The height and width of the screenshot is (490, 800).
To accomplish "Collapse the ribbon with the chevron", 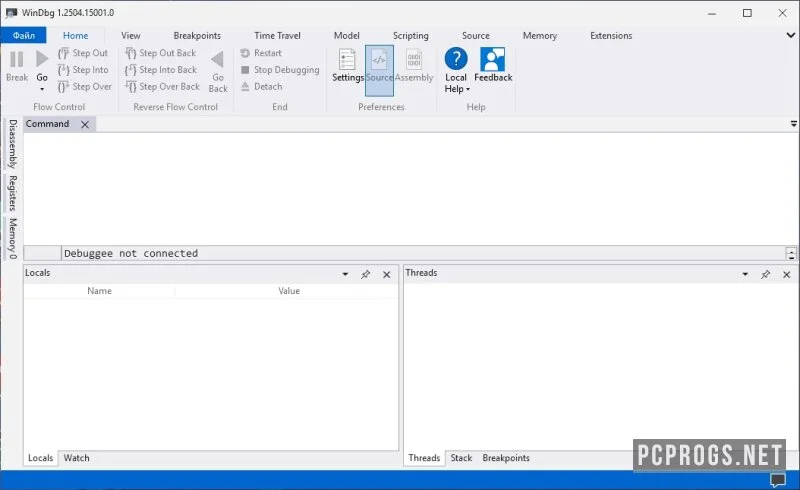I will pos(790,35).
